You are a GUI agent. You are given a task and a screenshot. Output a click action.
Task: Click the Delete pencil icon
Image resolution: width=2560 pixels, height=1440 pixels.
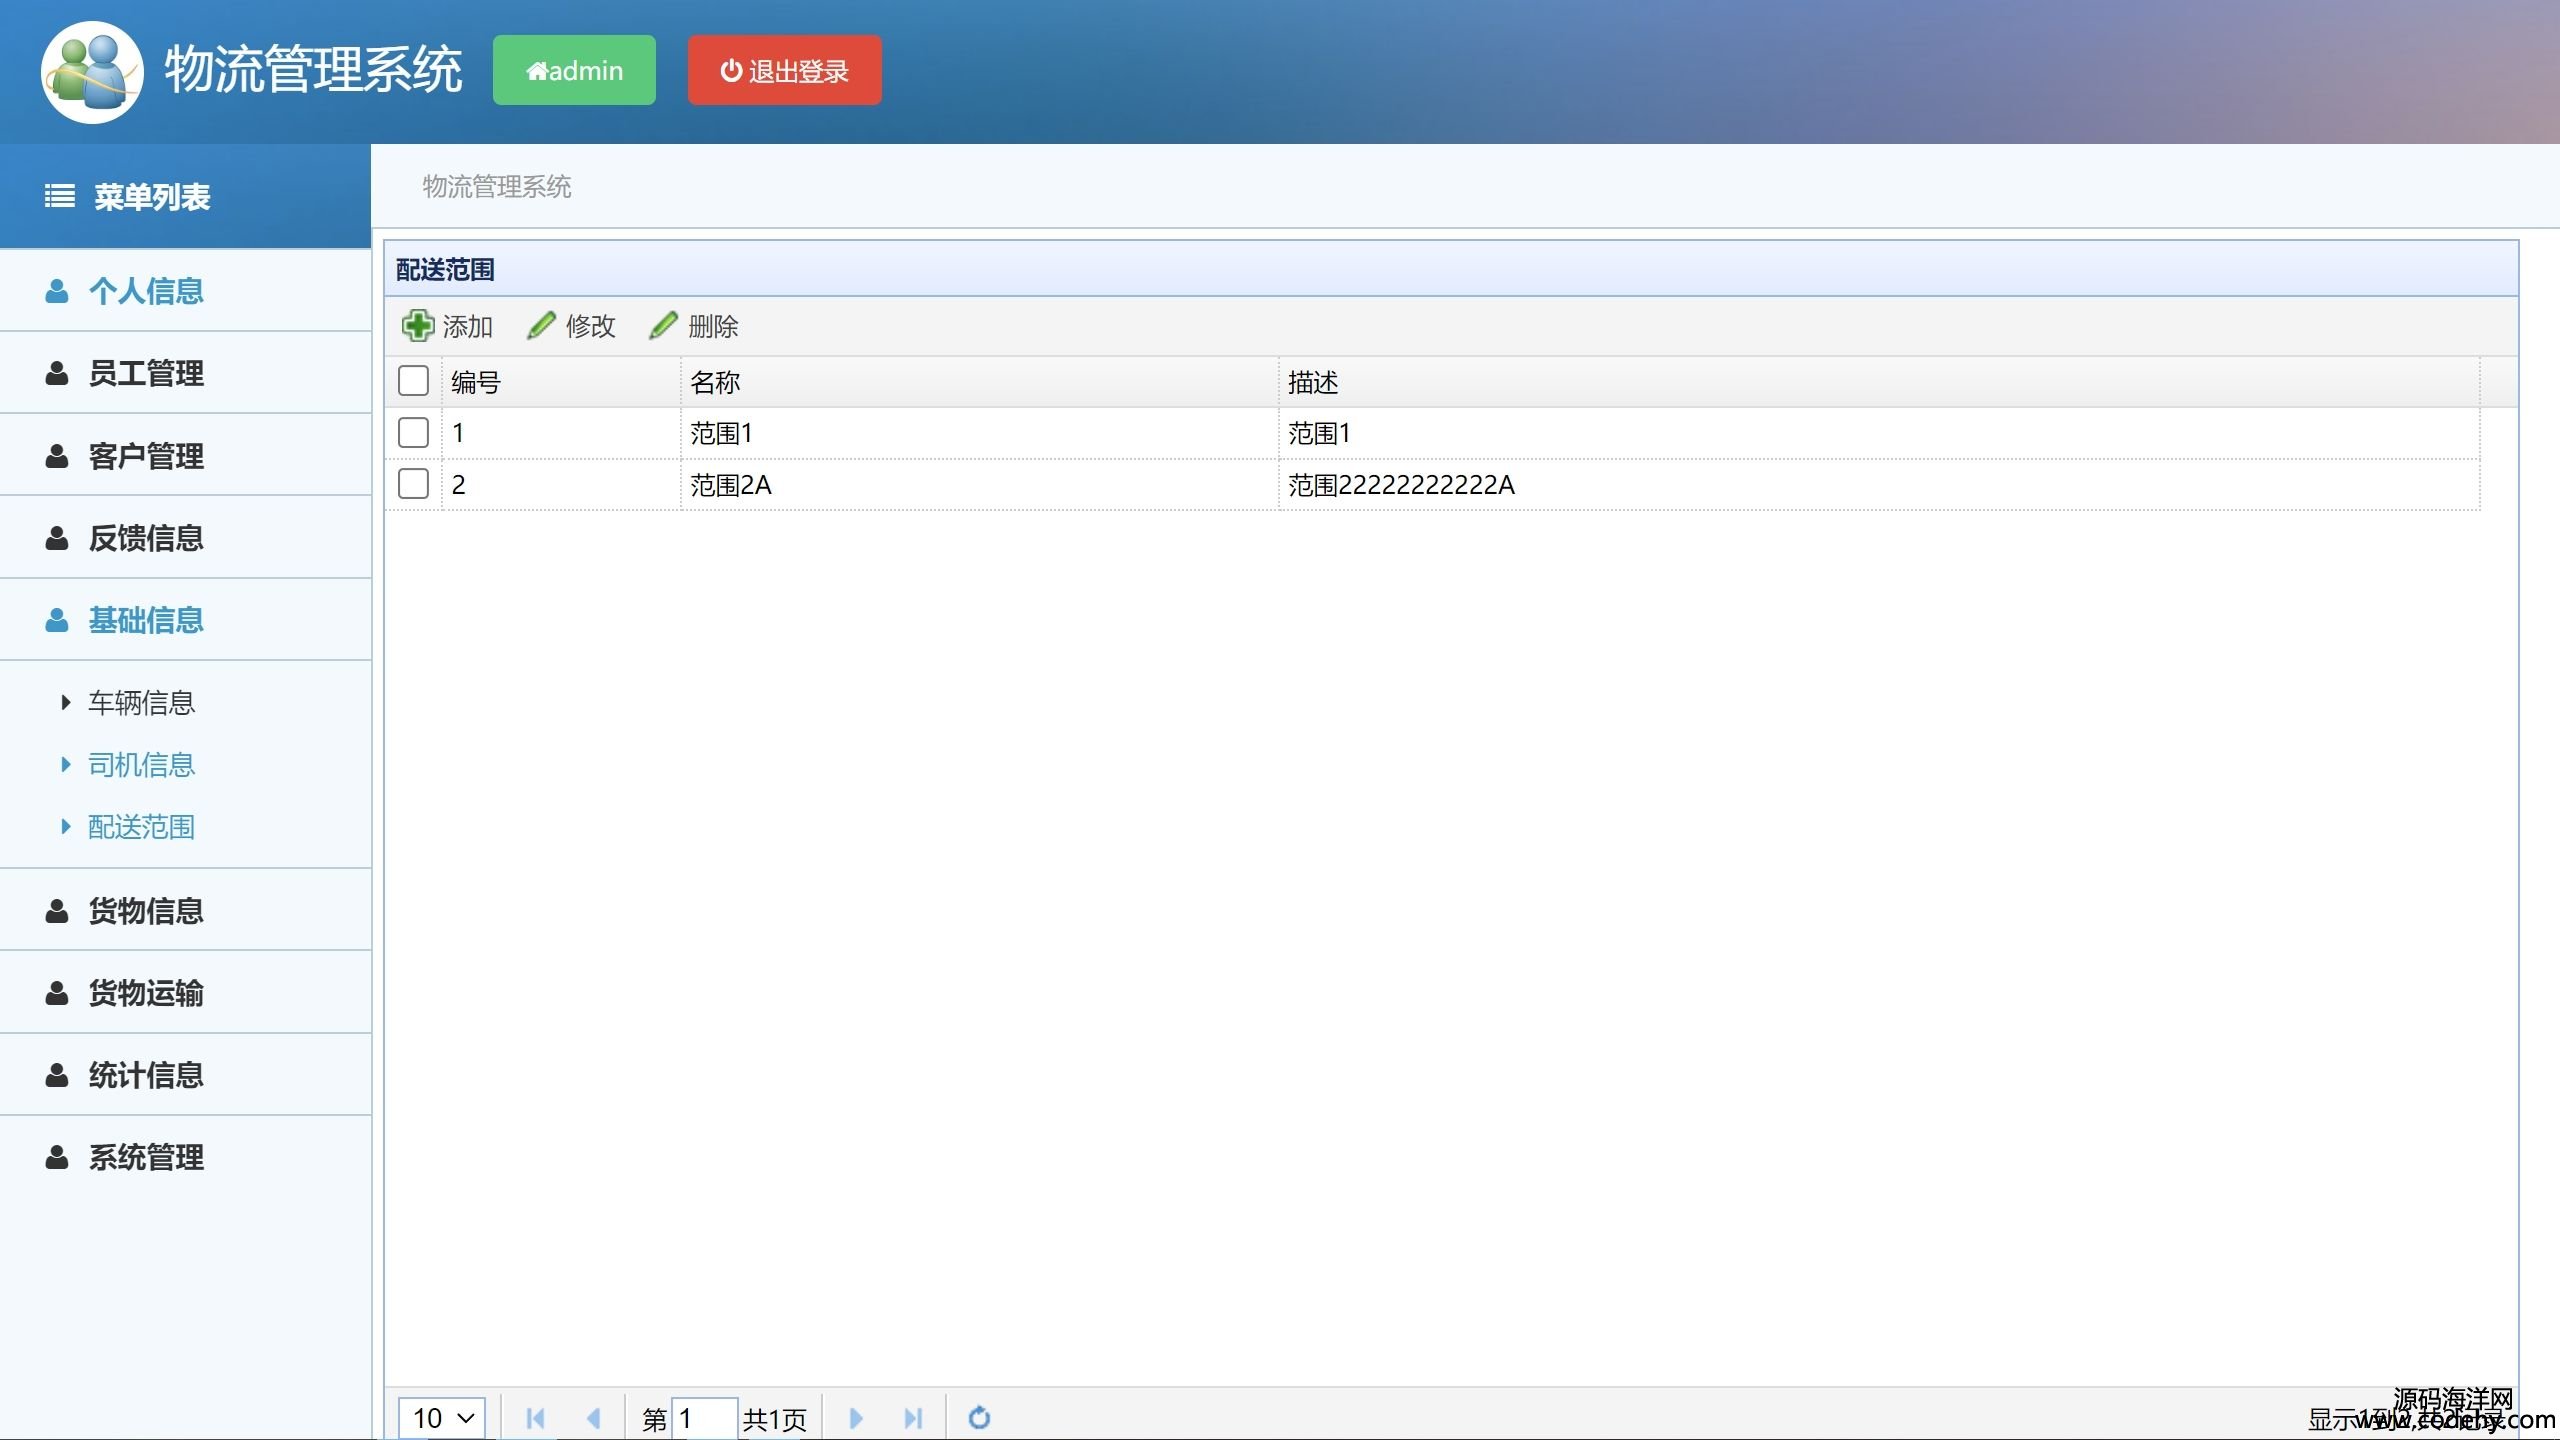[x=664, y=326]
